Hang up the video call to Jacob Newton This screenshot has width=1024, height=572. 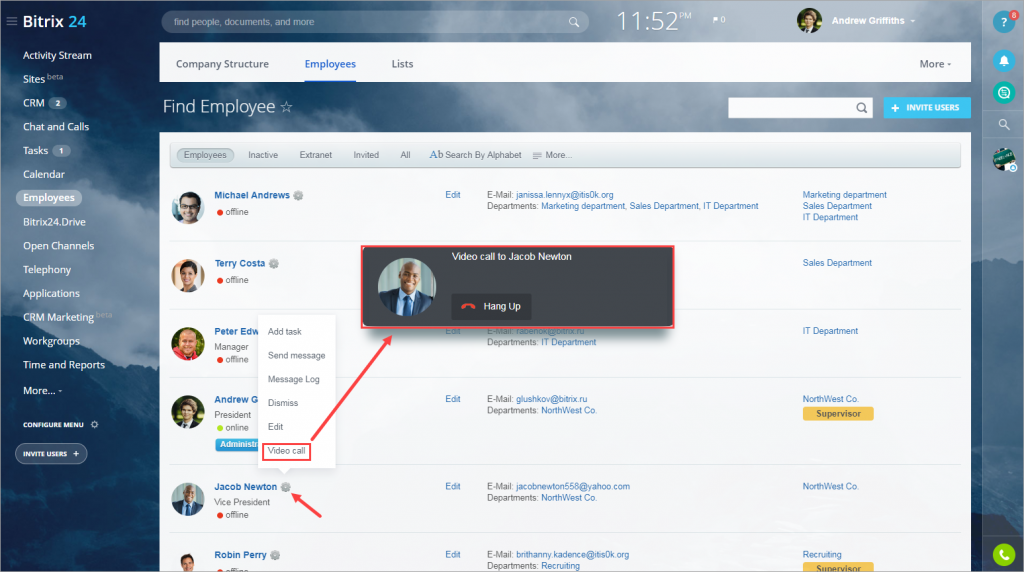coord(491,306)
